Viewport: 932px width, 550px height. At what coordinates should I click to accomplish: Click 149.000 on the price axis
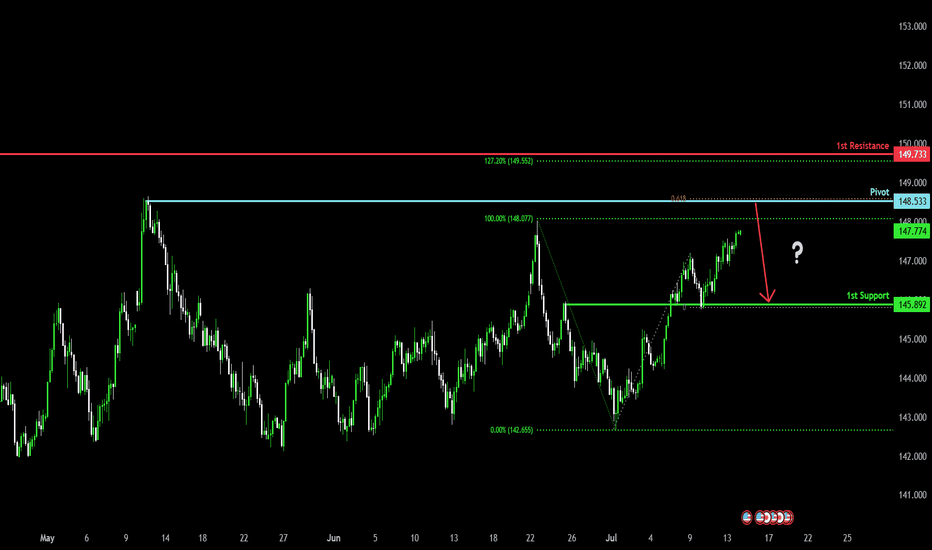pos(912,183)
